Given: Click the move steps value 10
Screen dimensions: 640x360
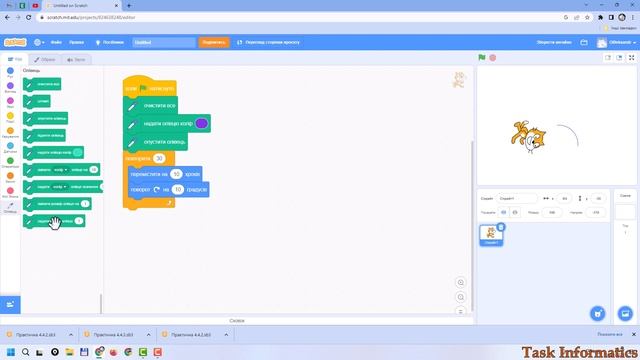Looking at the screenshot, I should click(x=176, y=174).
